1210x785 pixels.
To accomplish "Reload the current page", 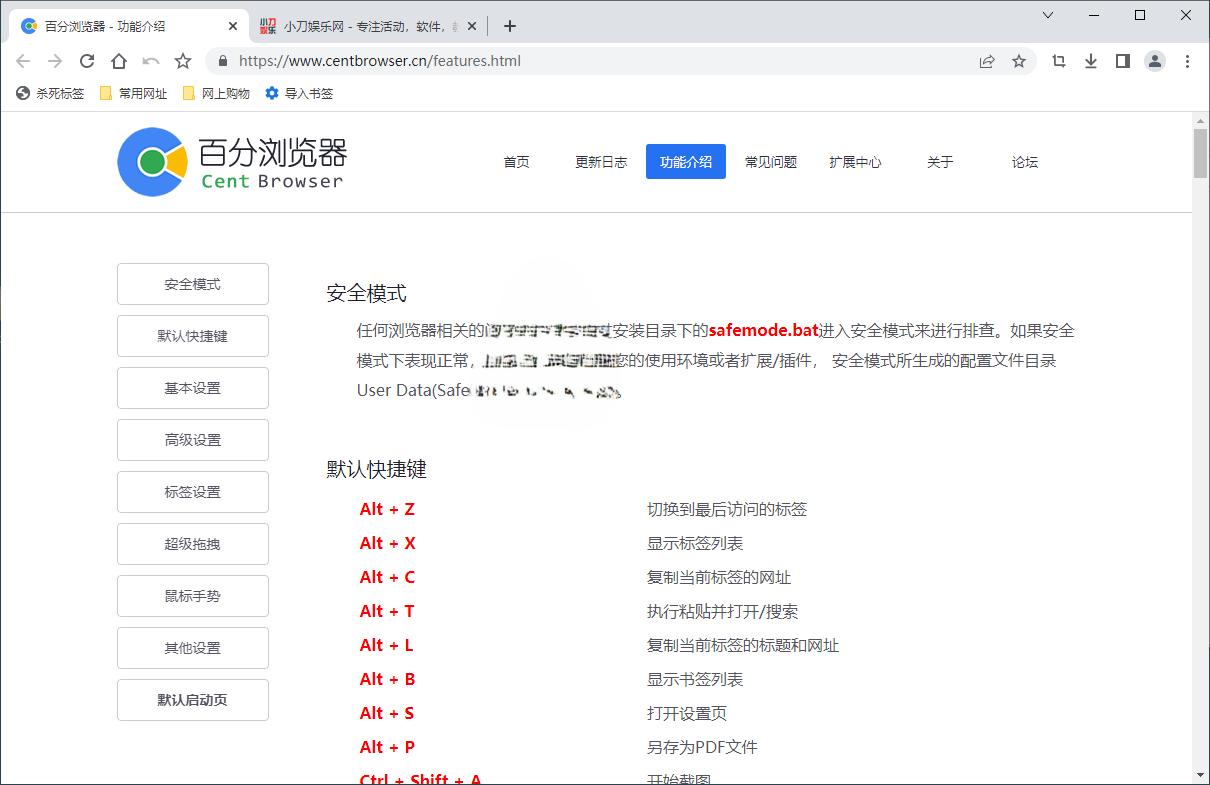I will click(x=87, y=61).
